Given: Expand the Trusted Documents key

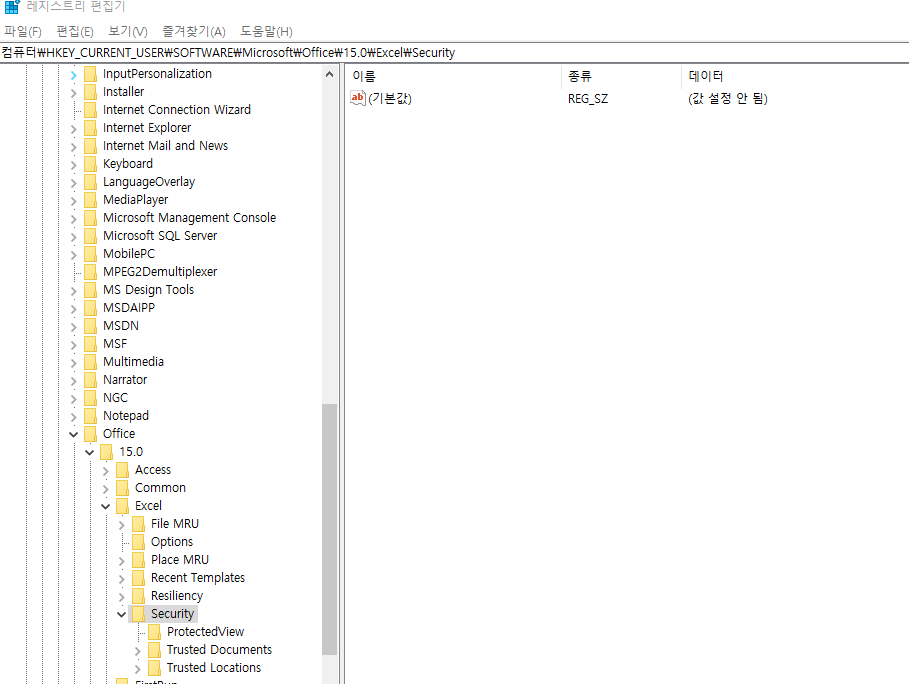Looking at the screenshot, I should click(x=137, y=651).
